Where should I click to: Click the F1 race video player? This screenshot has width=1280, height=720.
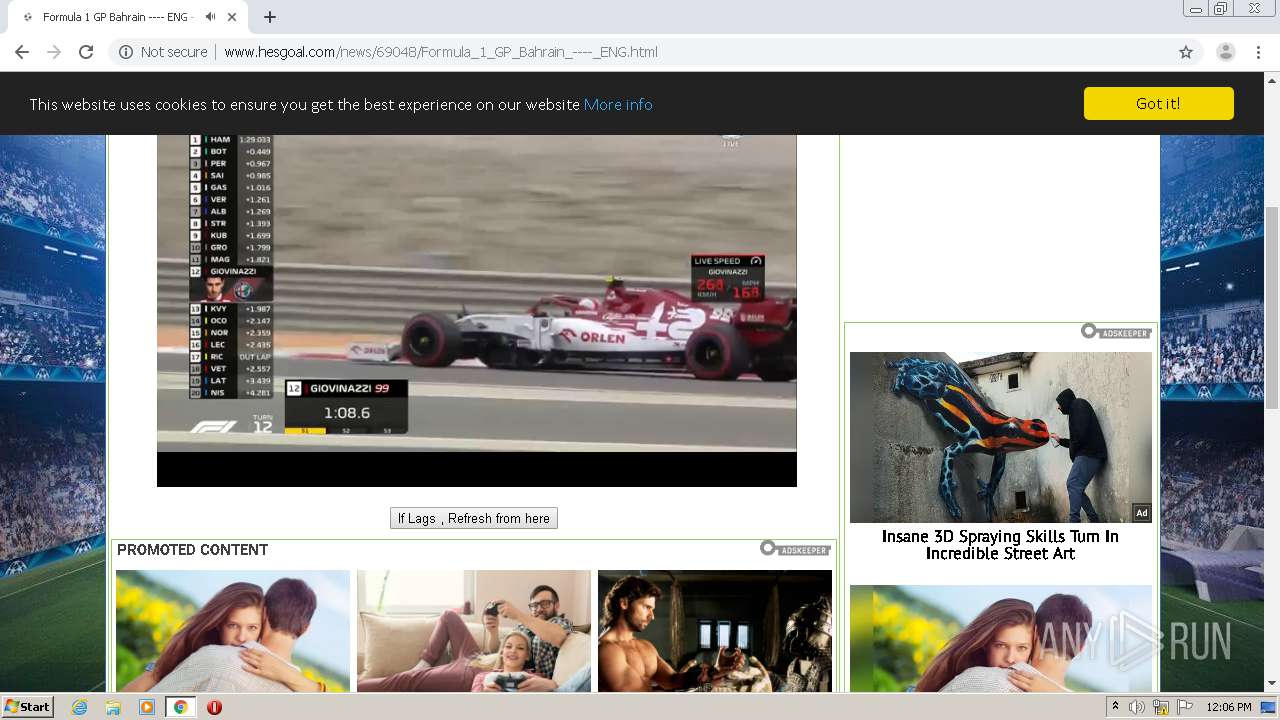click(x=477, y=310)
